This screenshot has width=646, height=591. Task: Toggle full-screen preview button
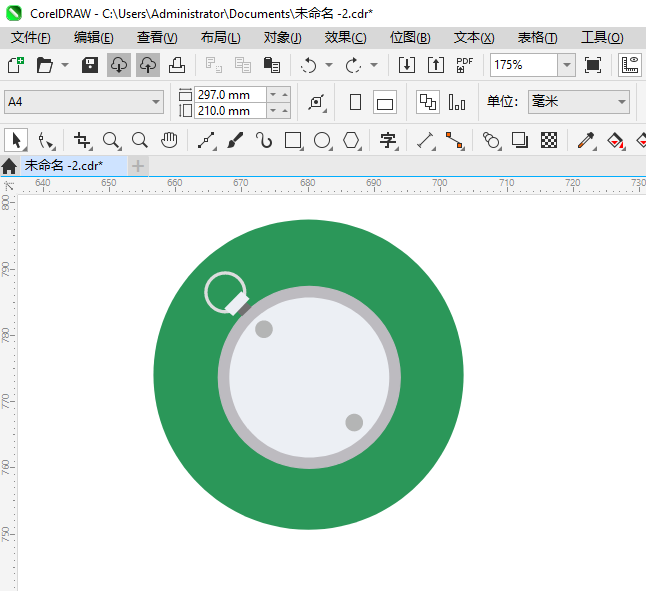[x=593, y=65]
